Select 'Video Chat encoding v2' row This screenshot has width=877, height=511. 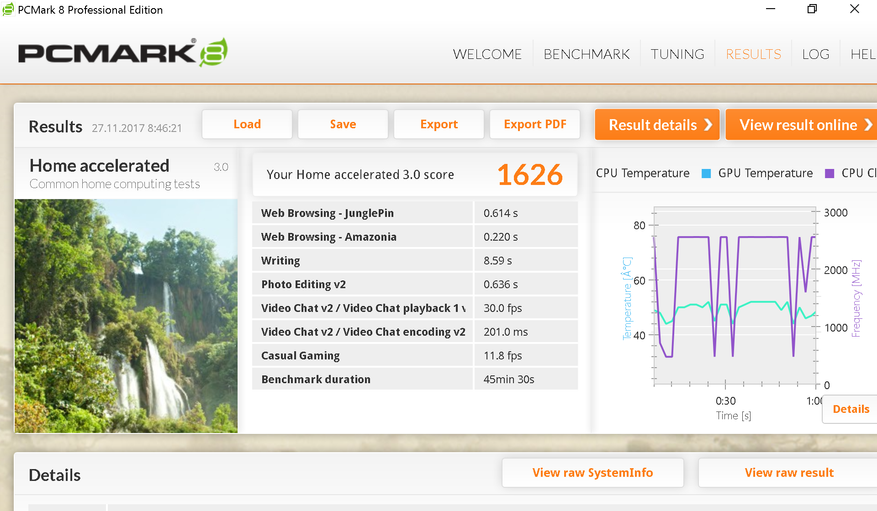click(415, 332)
